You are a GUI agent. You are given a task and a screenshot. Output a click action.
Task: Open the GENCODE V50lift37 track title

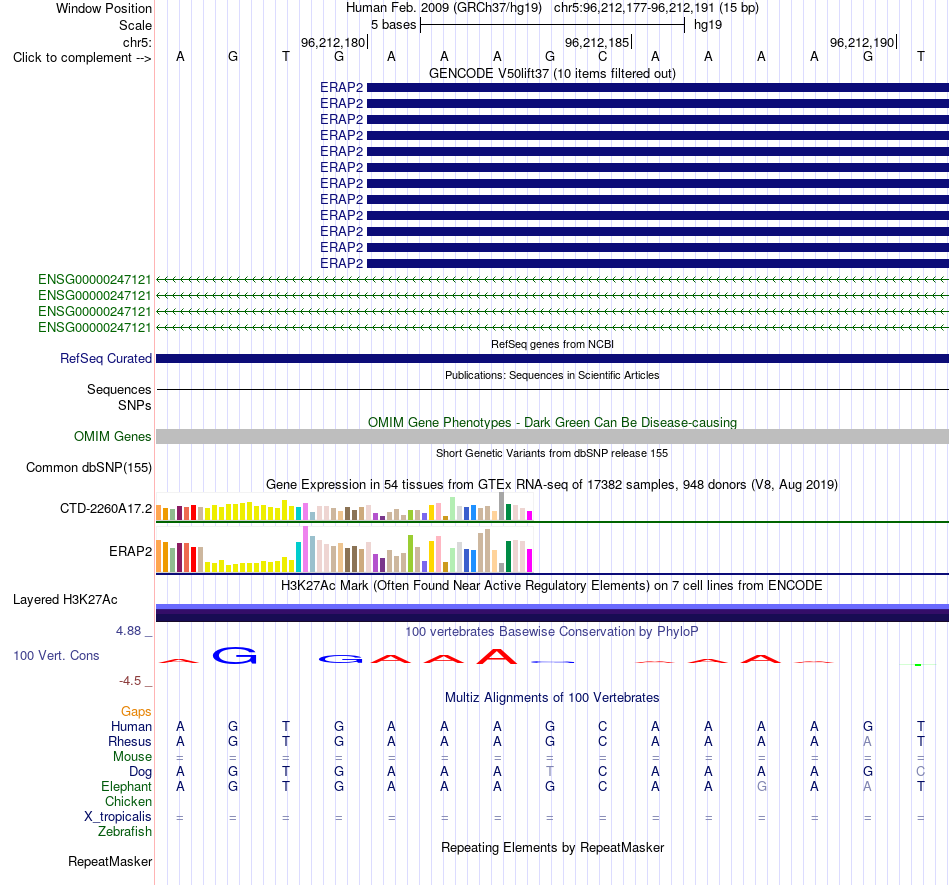(x=552, y=73)
